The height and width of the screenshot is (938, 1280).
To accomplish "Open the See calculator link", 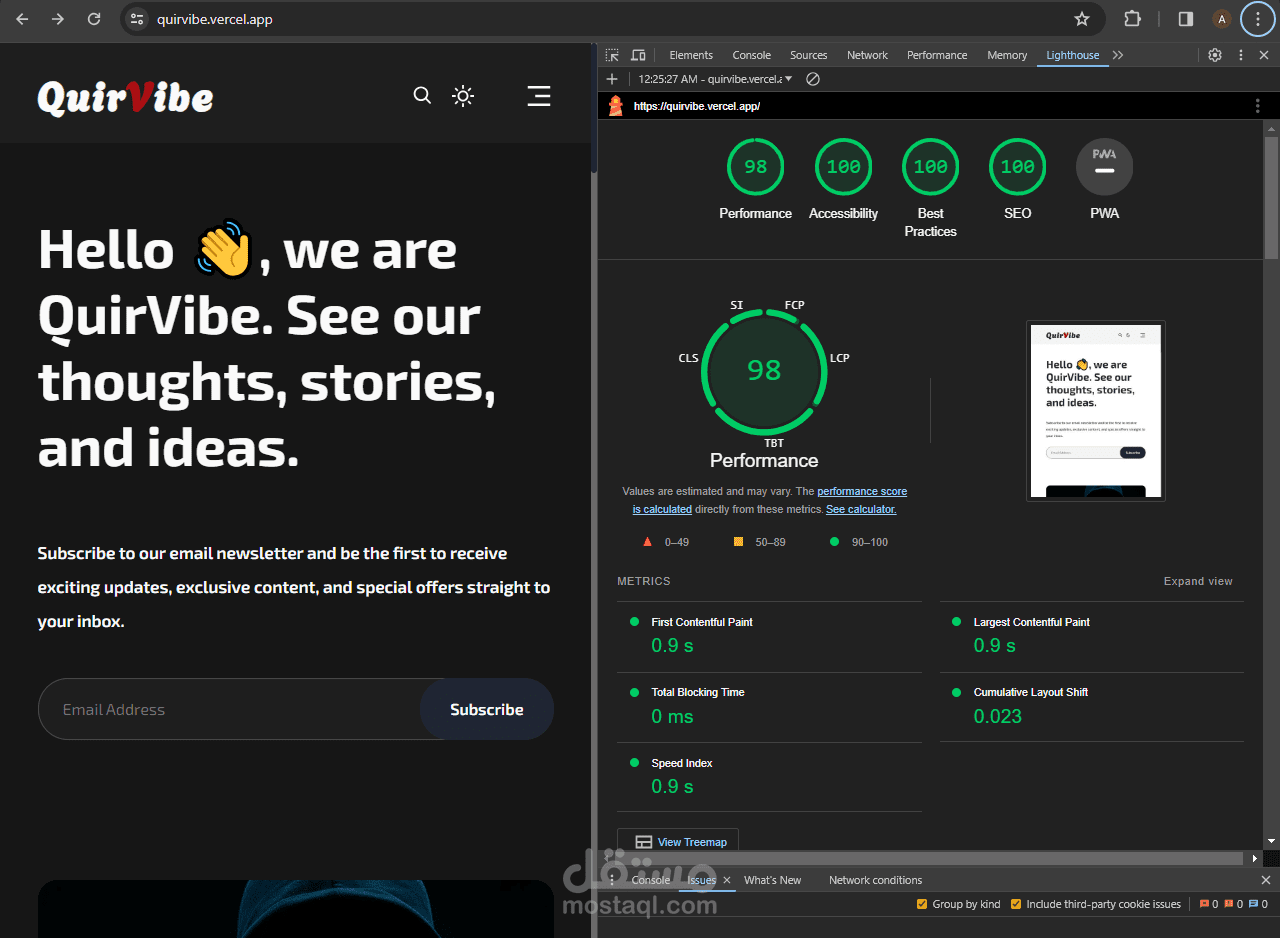I will (x=861, y=509).
